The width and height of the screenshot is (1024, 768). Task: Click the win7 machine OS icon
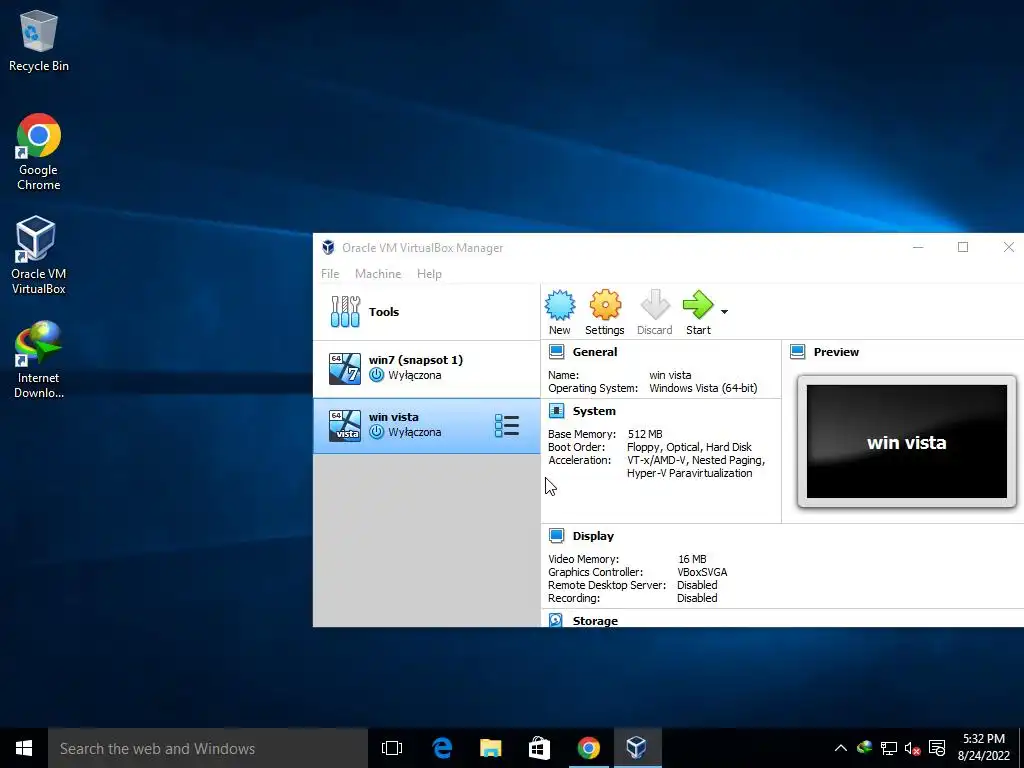click(x=345, y=369)
